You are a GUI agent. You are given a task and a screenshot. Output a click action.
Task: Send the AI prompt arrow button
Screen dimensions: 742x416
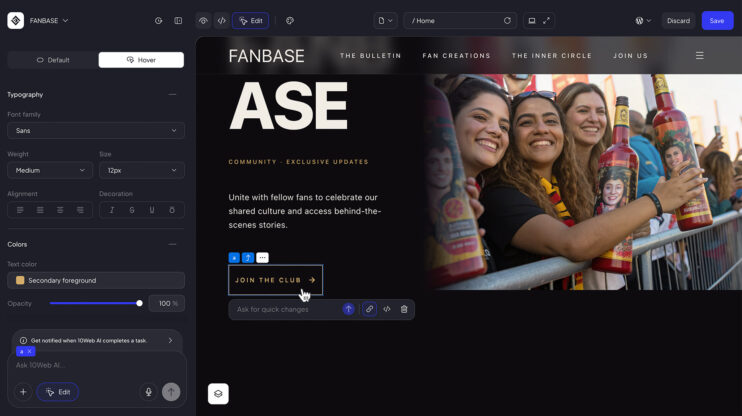tap(171, 392)
